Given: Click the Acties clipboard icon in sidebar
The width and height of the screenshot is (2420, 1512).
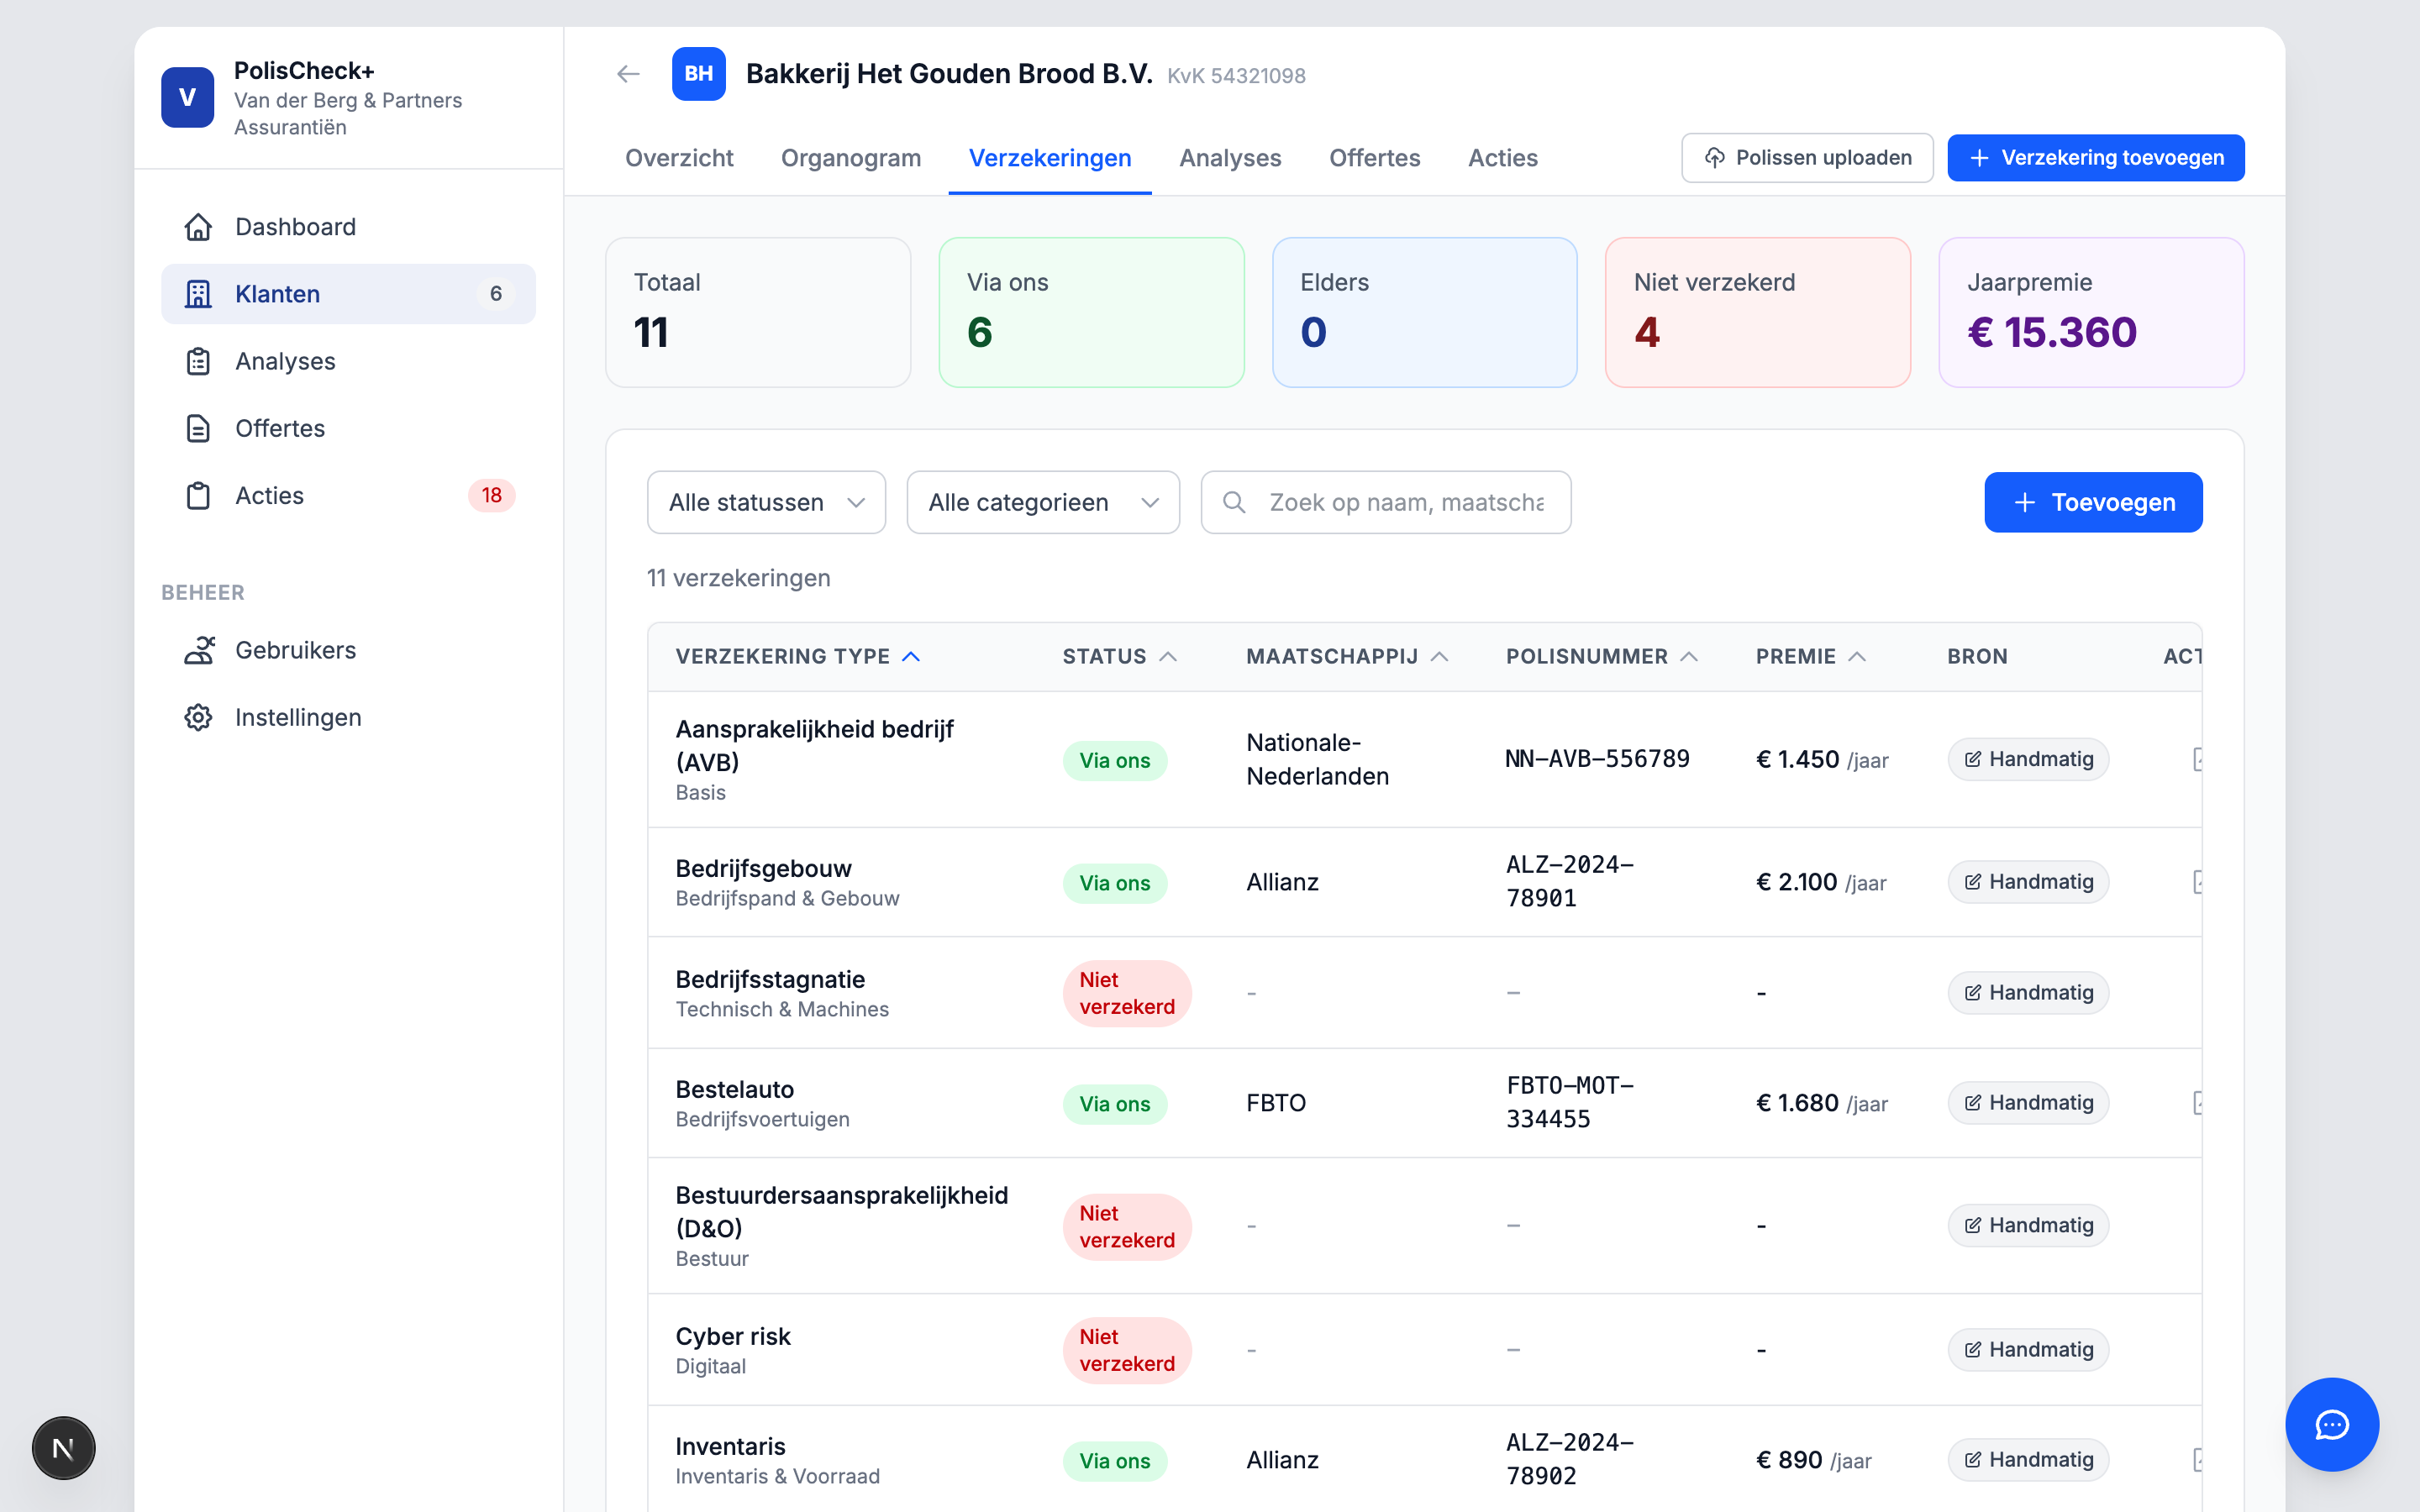Looking at the screenshot, I should click(x=198, y=496).
